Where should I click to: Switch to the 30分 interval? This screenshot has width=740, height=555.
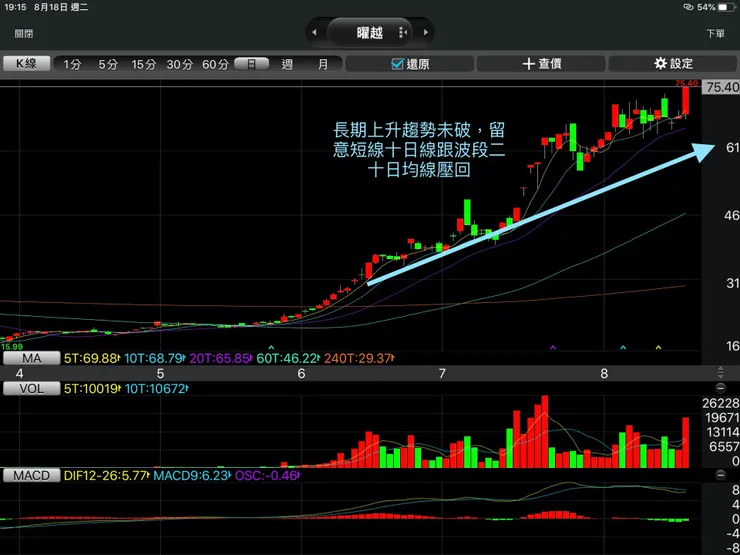(x=179, y=64)
